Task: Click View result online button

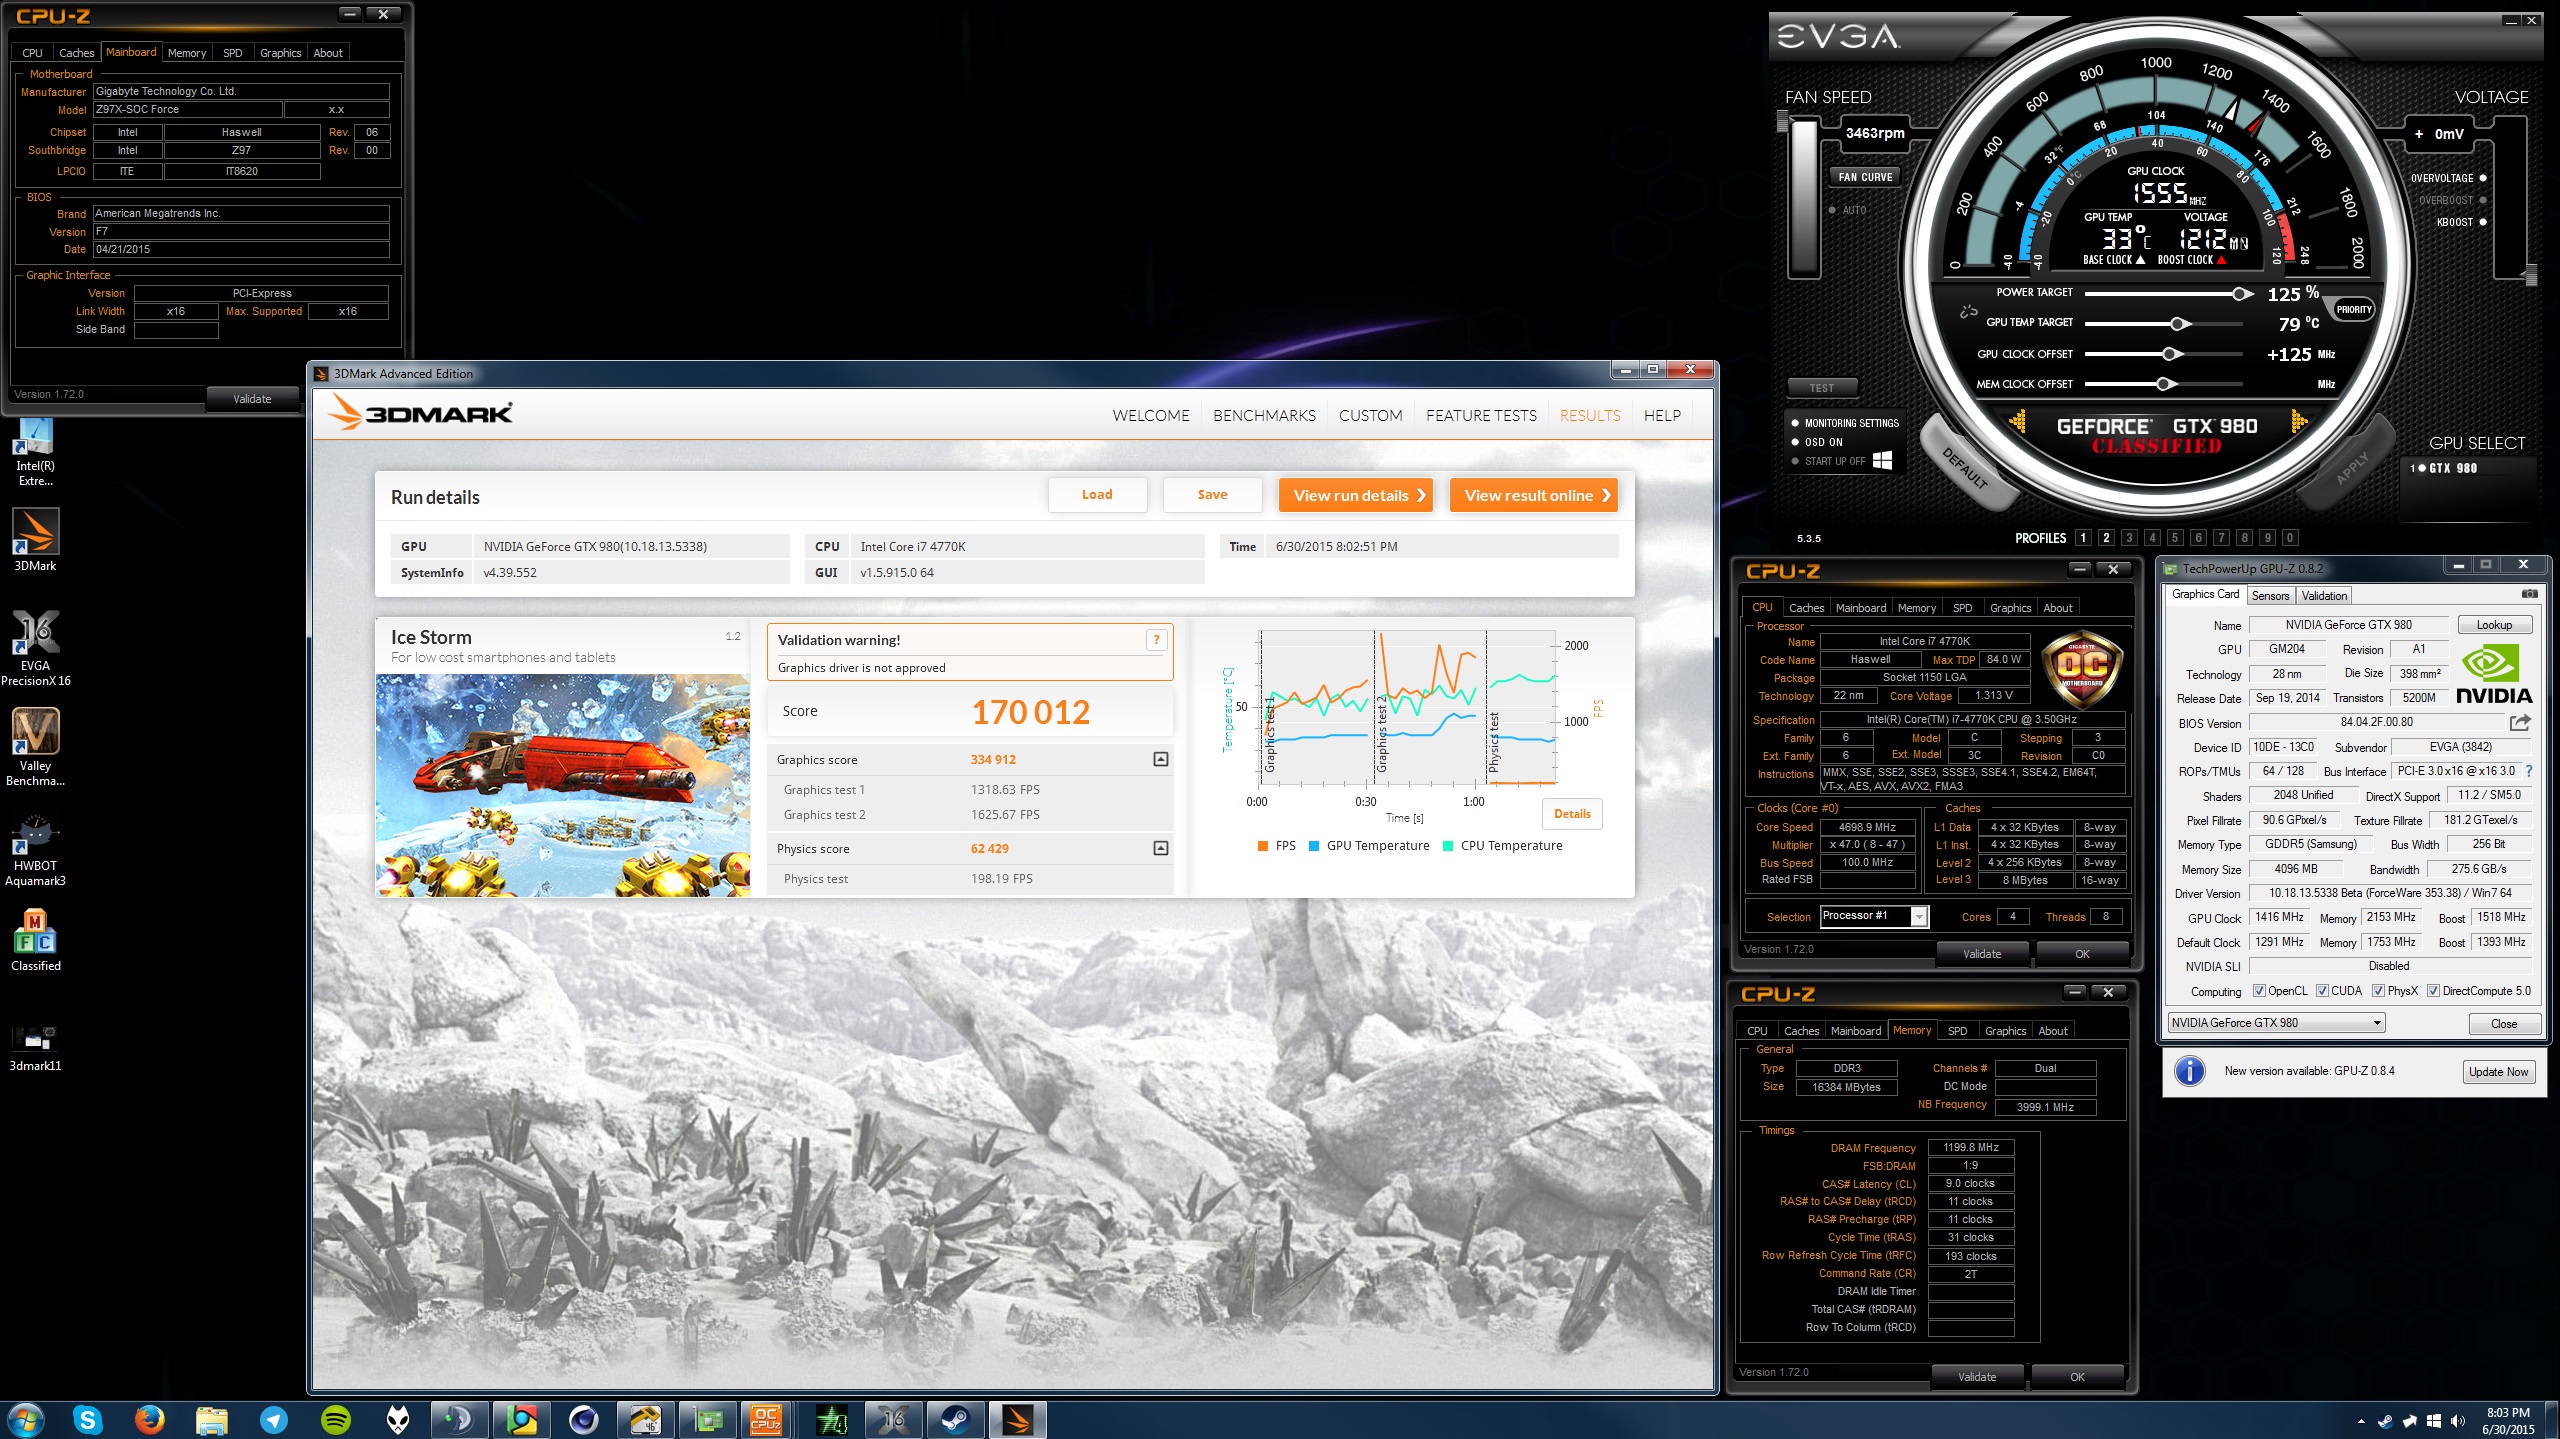Action: tap(1533, 495)
